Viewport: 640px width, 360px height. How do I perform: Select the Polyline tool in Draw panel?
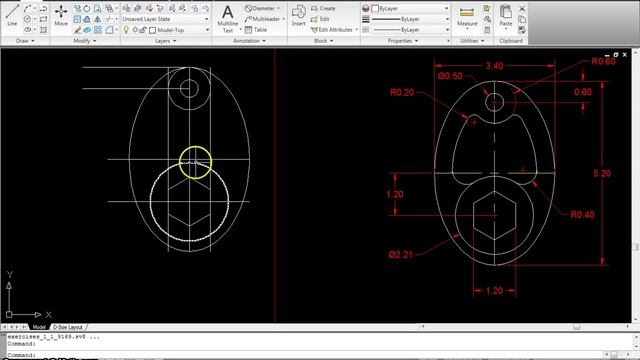click(44, 8)
